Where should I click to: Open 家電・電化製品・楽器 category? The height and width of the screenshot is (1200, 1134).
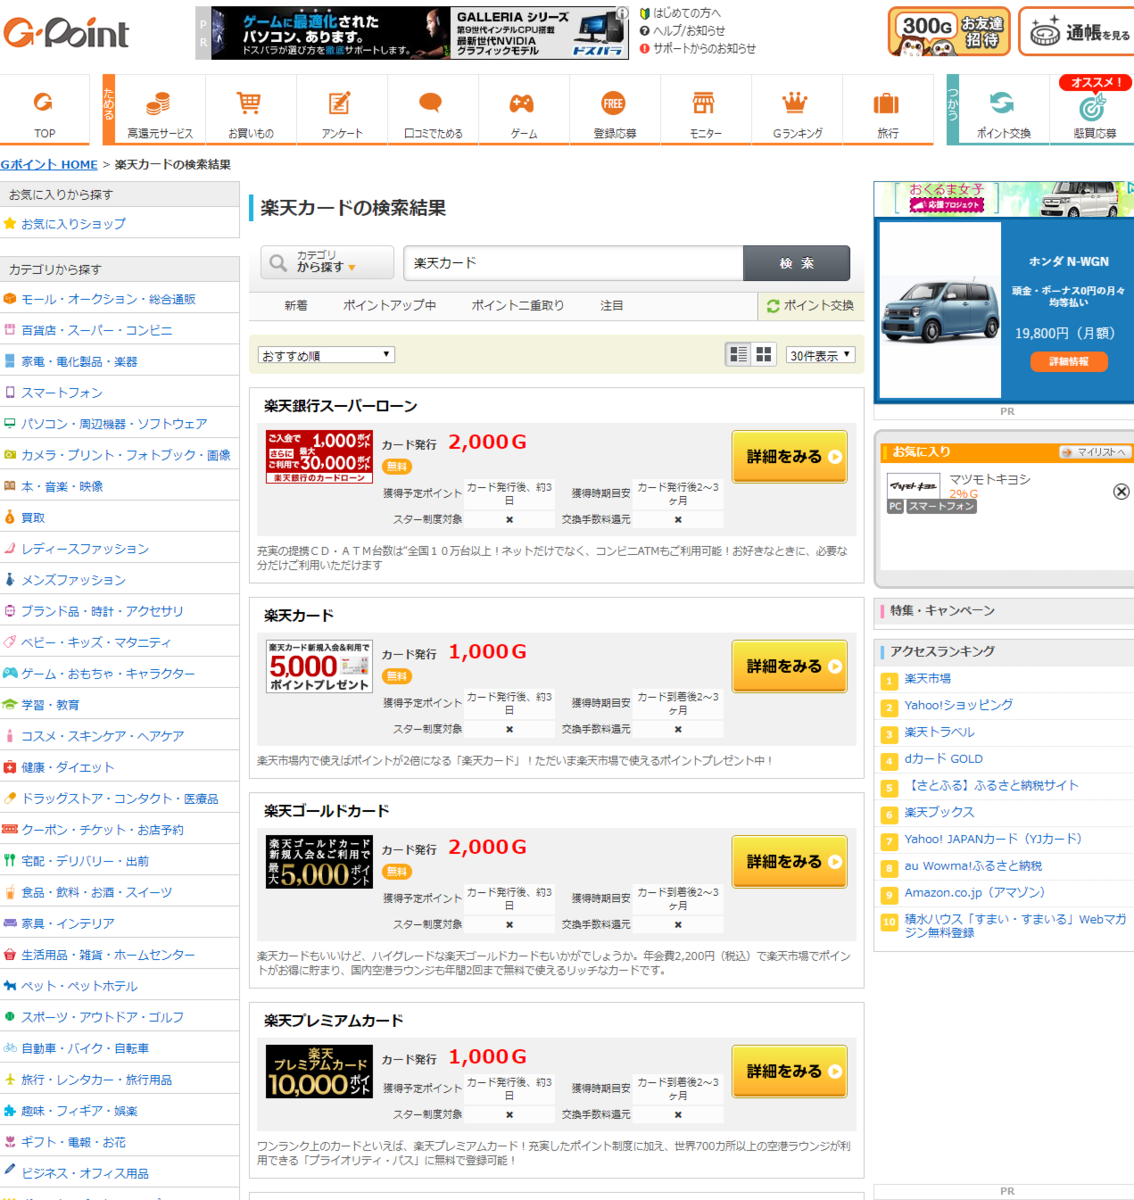[x=79, y=362]
